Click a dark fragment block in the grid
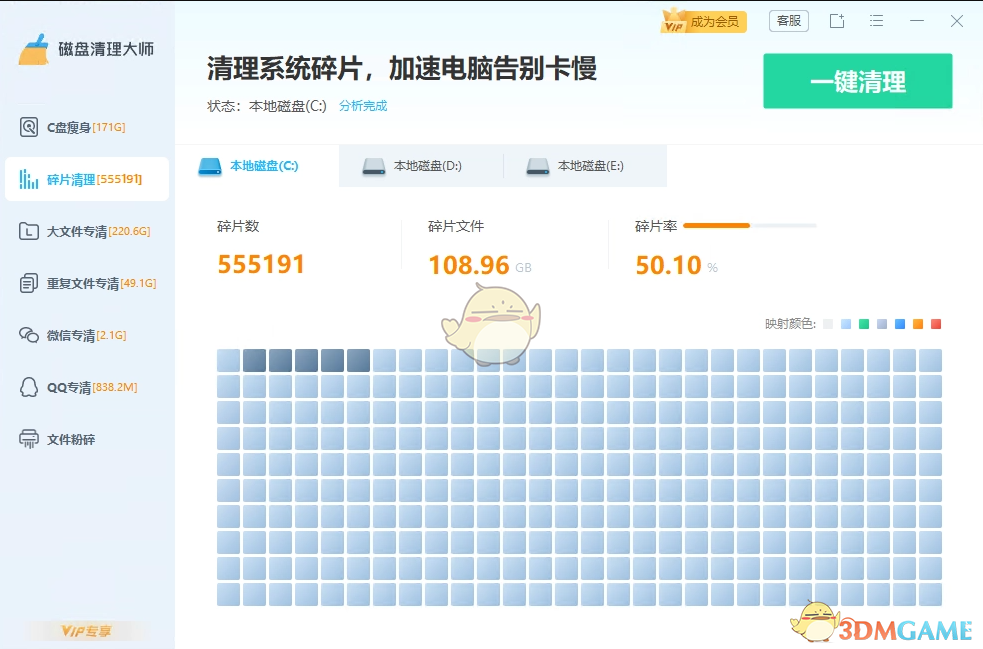 tap(255, 359)
